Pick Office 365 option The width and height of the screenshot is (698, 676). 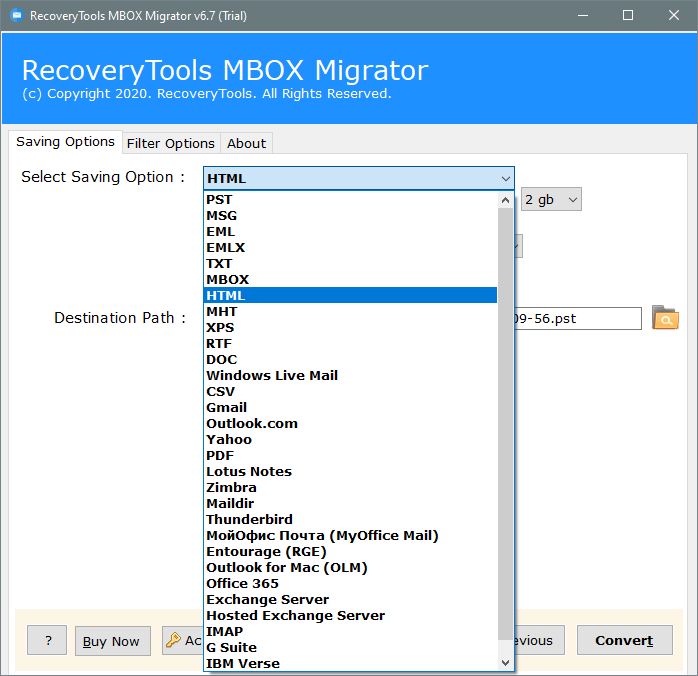point(350,584)
